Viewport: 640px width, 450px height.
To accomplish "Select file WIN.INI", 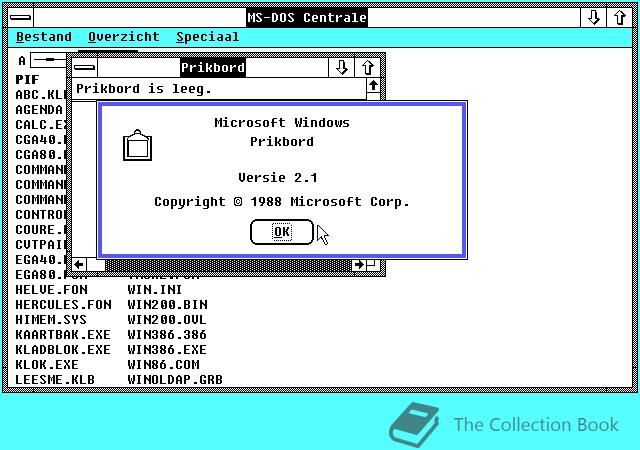I will click(x=155, y=290).
